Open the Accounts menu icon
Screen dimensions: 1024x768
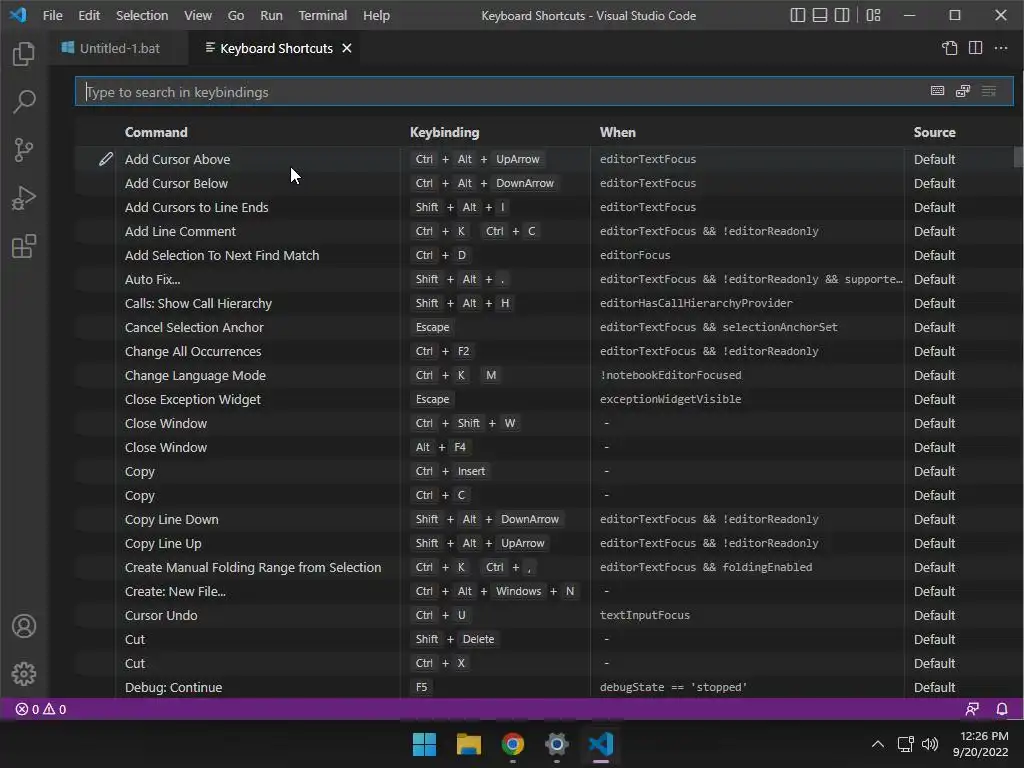24,626
